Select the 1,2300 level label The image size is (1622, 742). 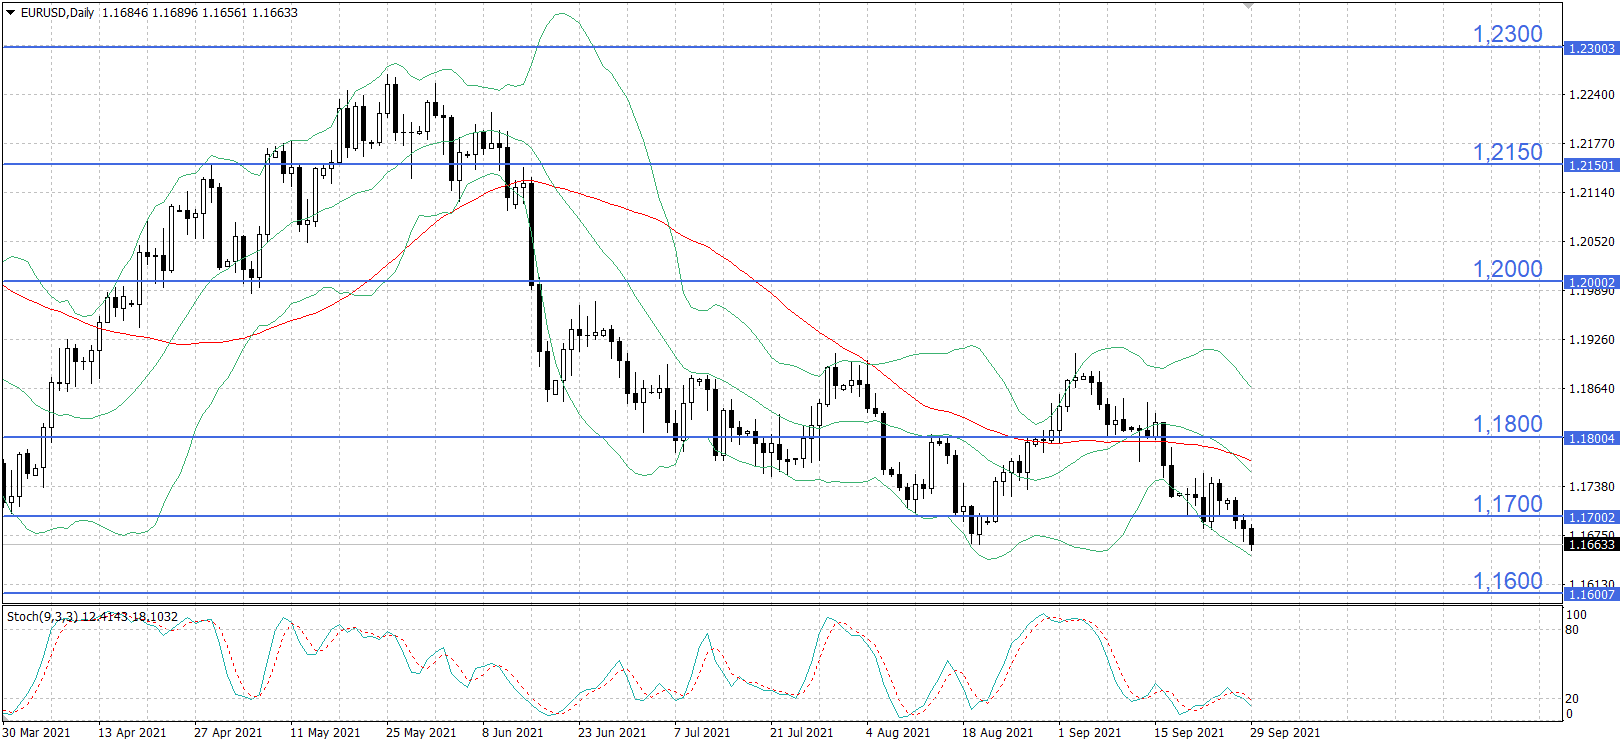(x=1507, y=34)
